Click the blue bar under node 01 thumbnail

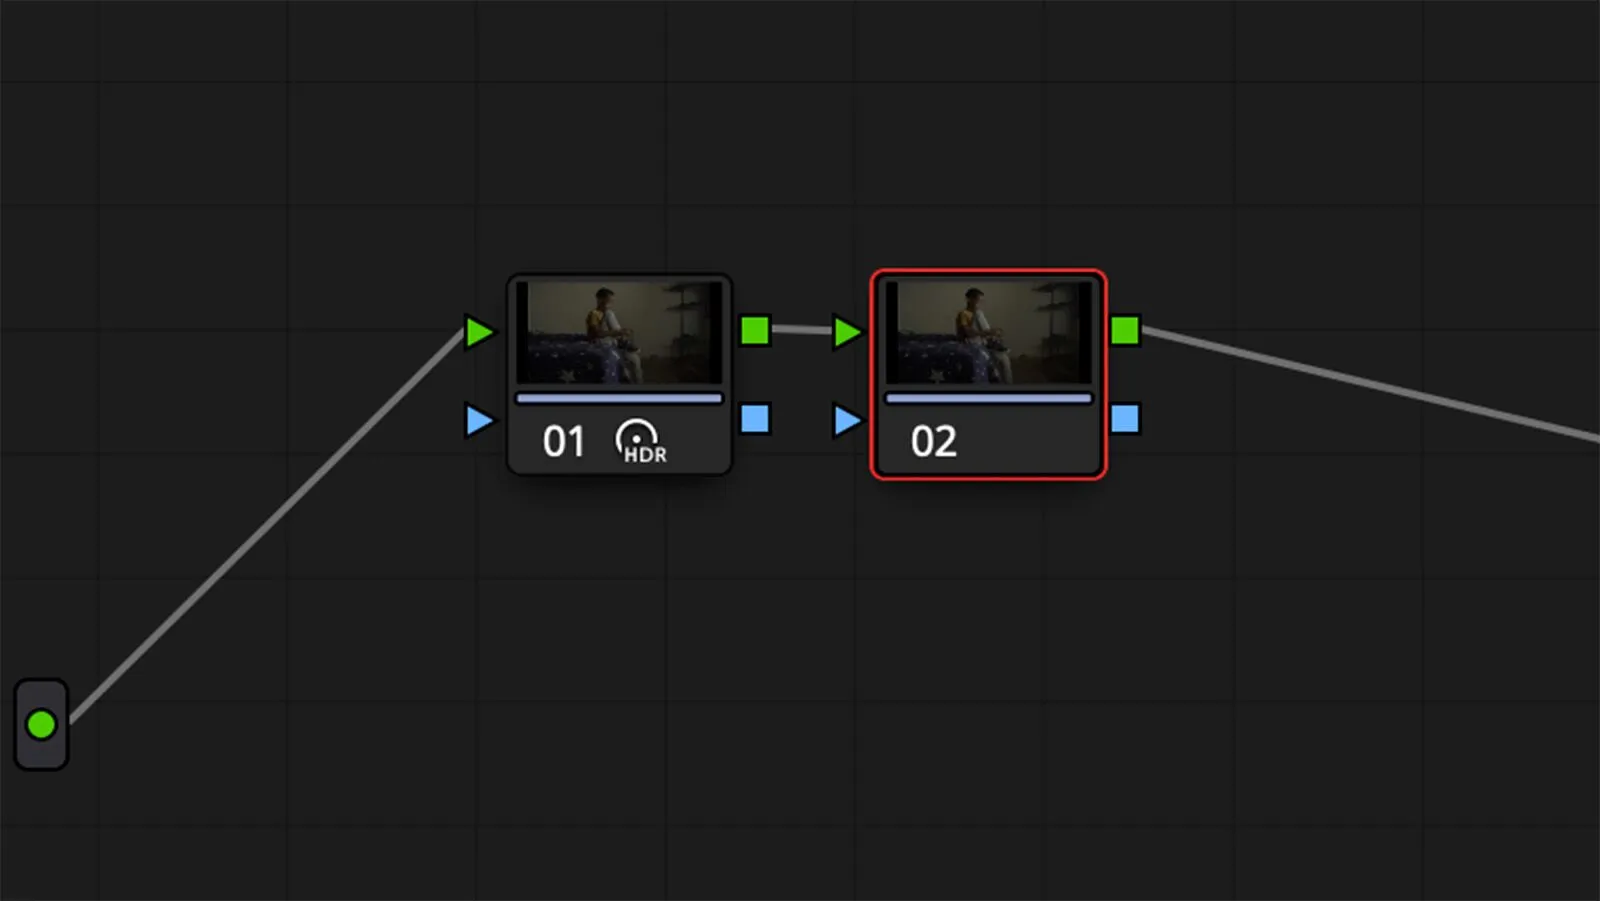[x=619, y=398]
